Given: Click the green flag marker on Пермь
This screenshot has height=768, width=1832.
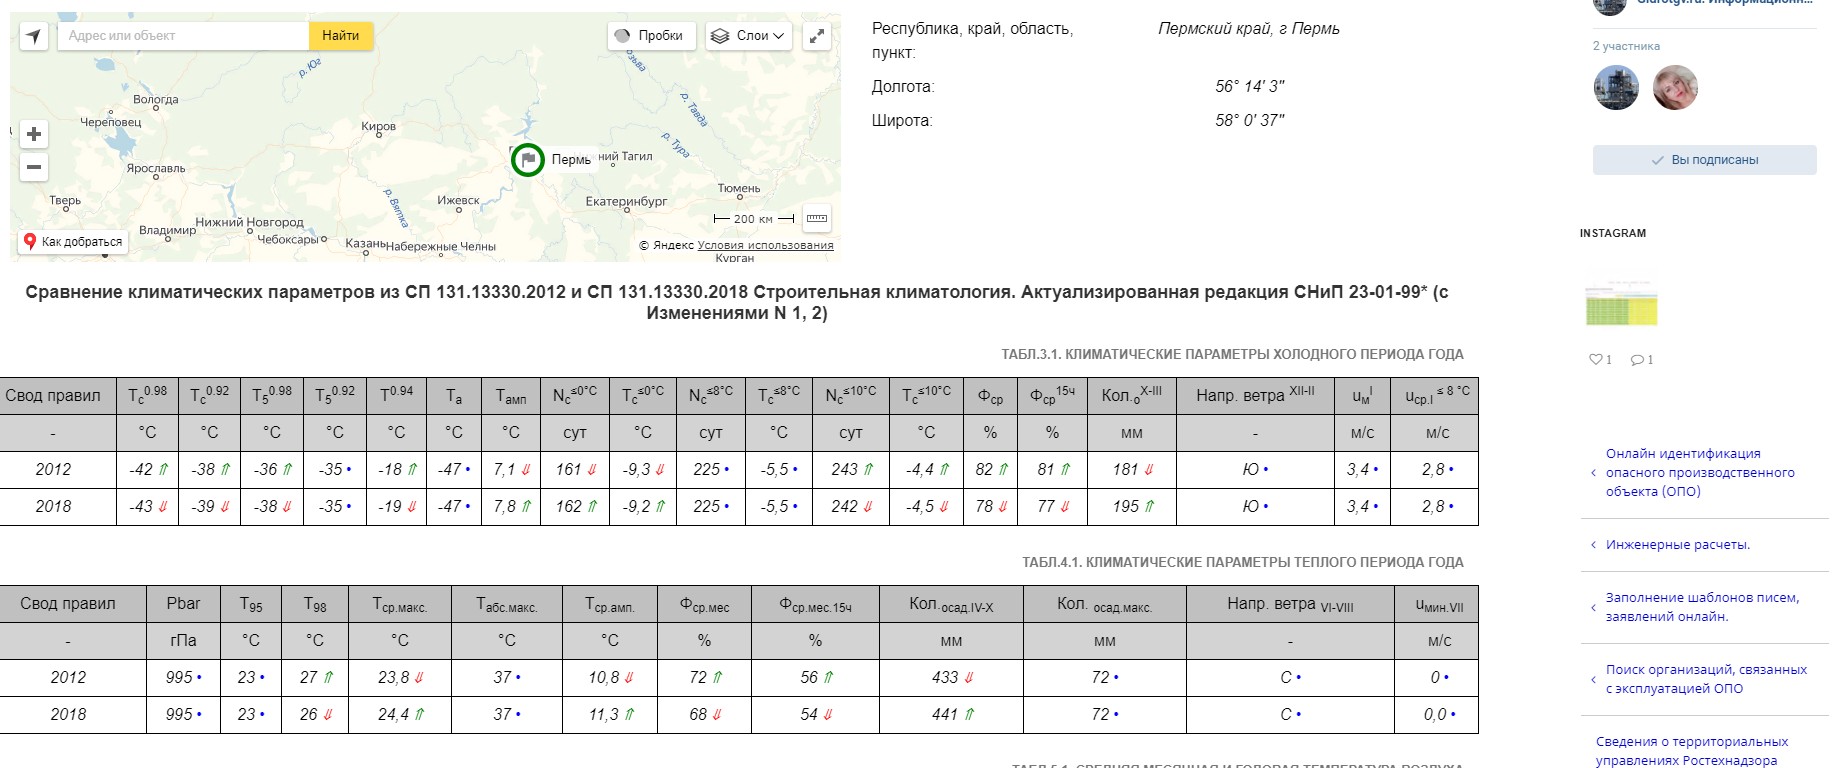Looking at the screenshot, I should point(528,160).
